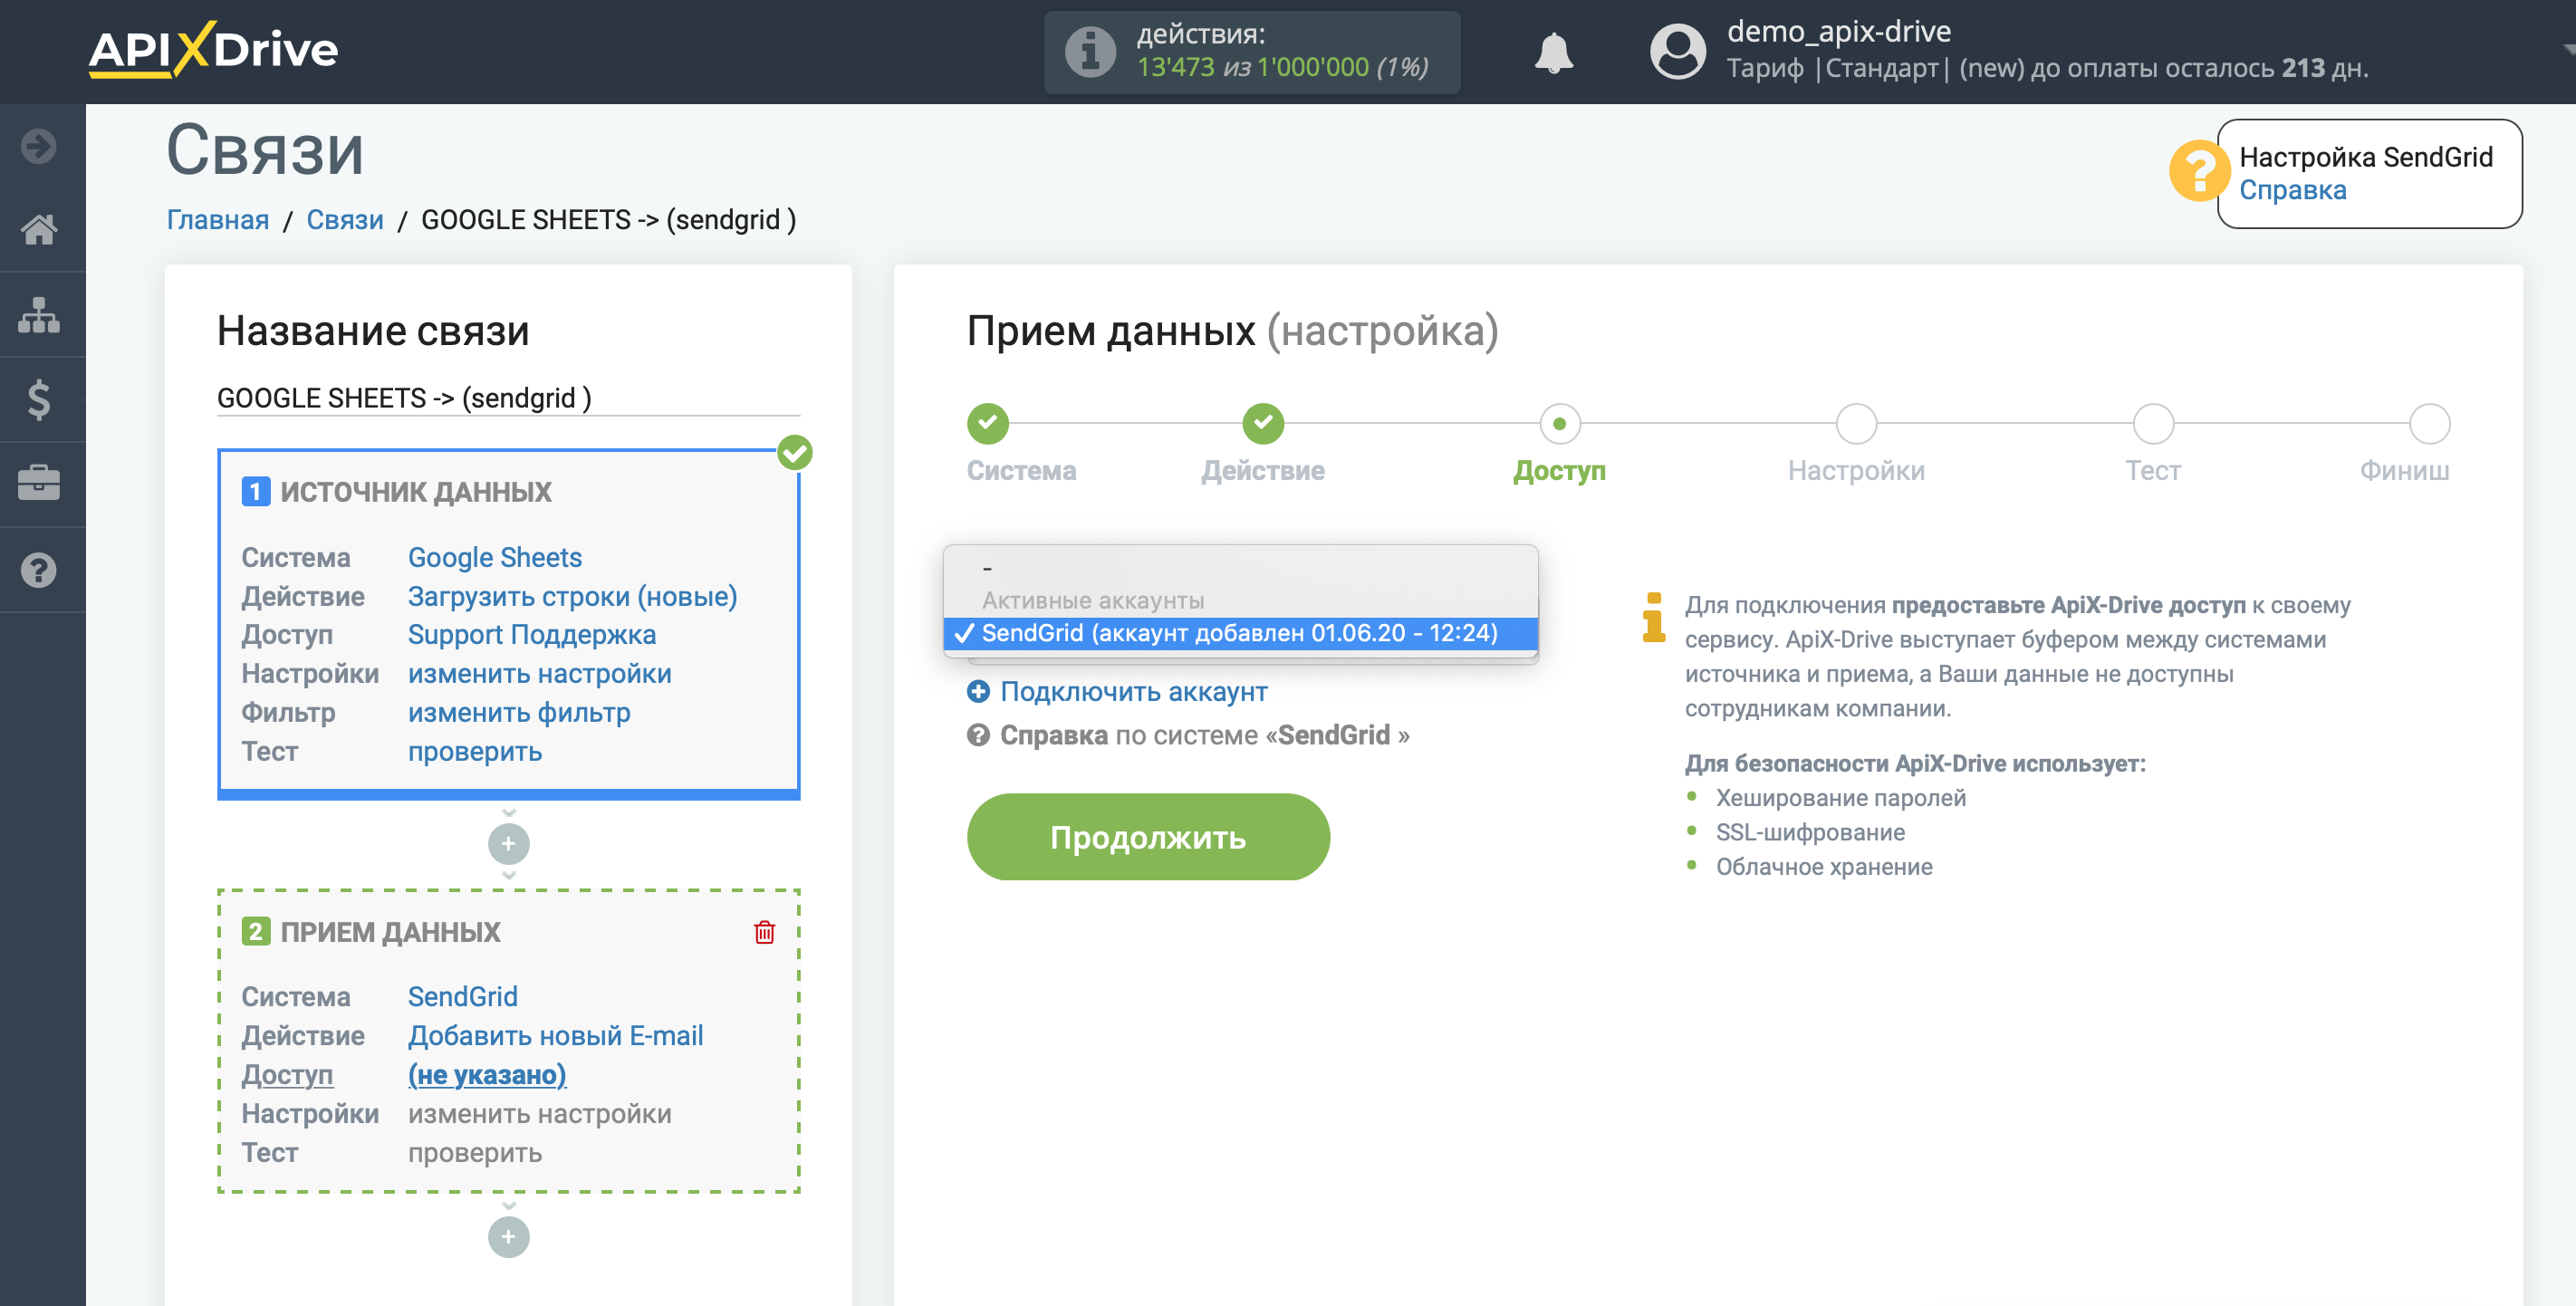2576x1306 pixels.
Task: Expand sidebar with arrow icon
Action: click(x=39, y=146)
